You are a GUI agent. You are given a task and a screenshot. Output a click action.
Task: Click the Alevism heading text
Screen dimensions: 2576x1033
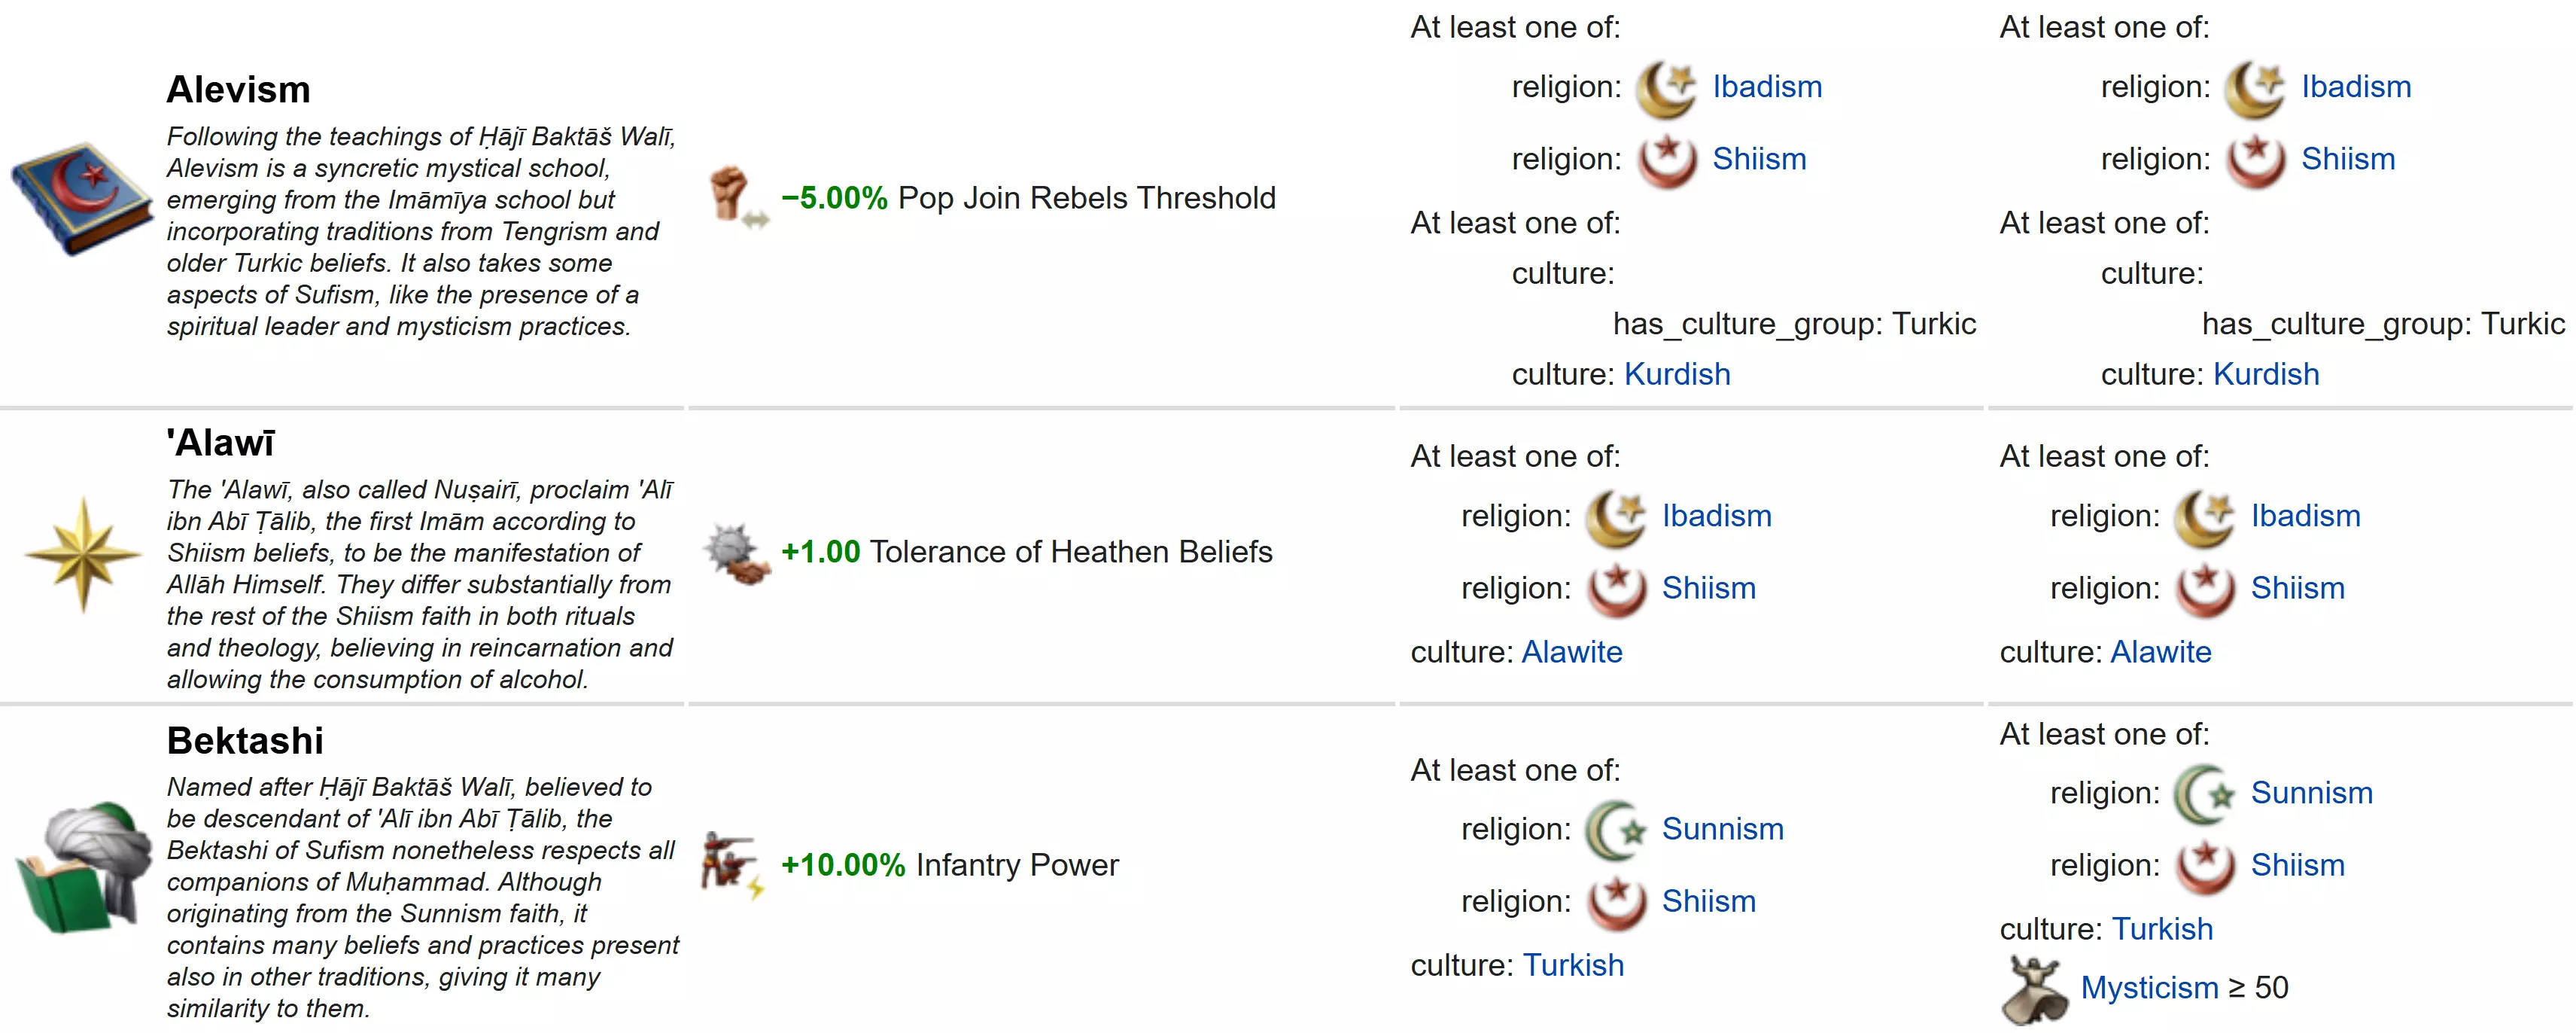point(238,90)
